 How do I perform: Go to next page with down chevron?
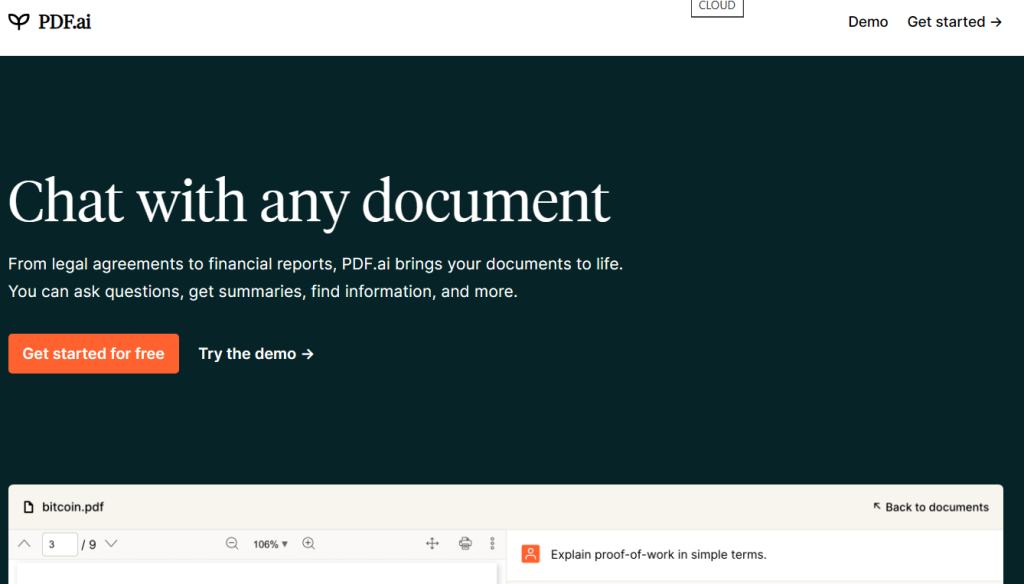[x=111, y=543]
